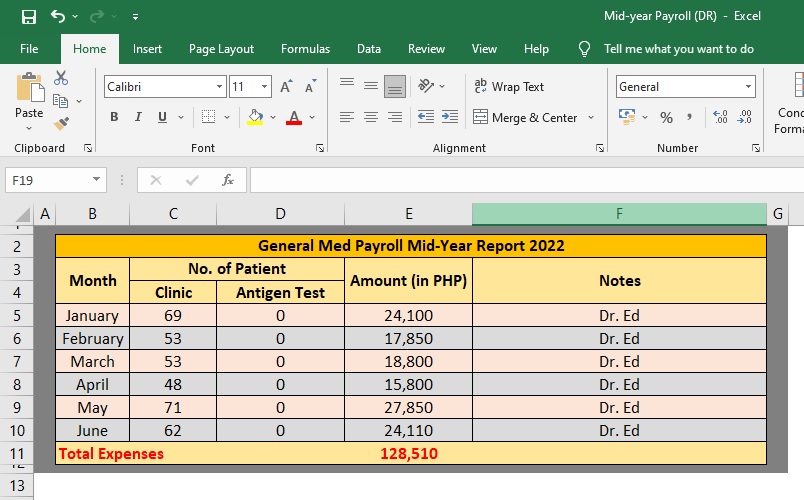The width and height of the screenshot is (804, 500).
Task: Activate the Format Painter brush
Action: [61, 124]
